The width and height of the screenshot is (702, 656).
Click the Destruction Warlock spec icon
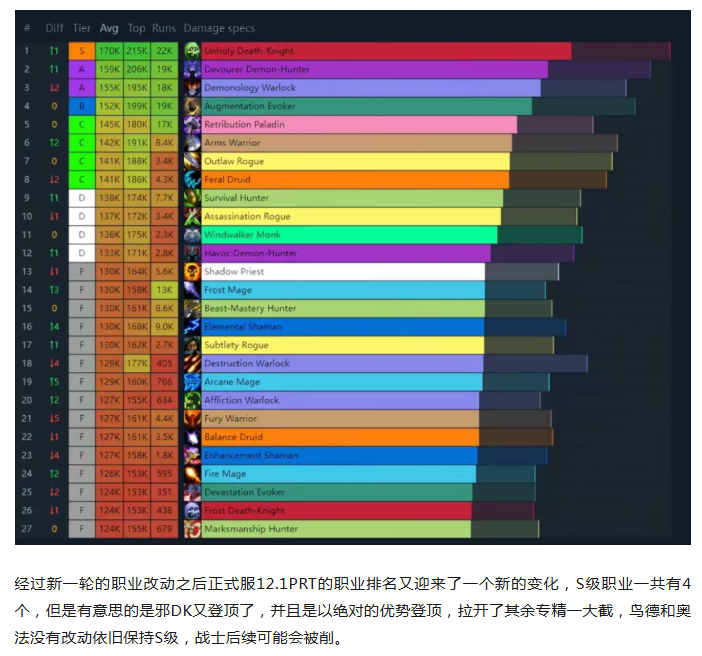click(193, 363)
